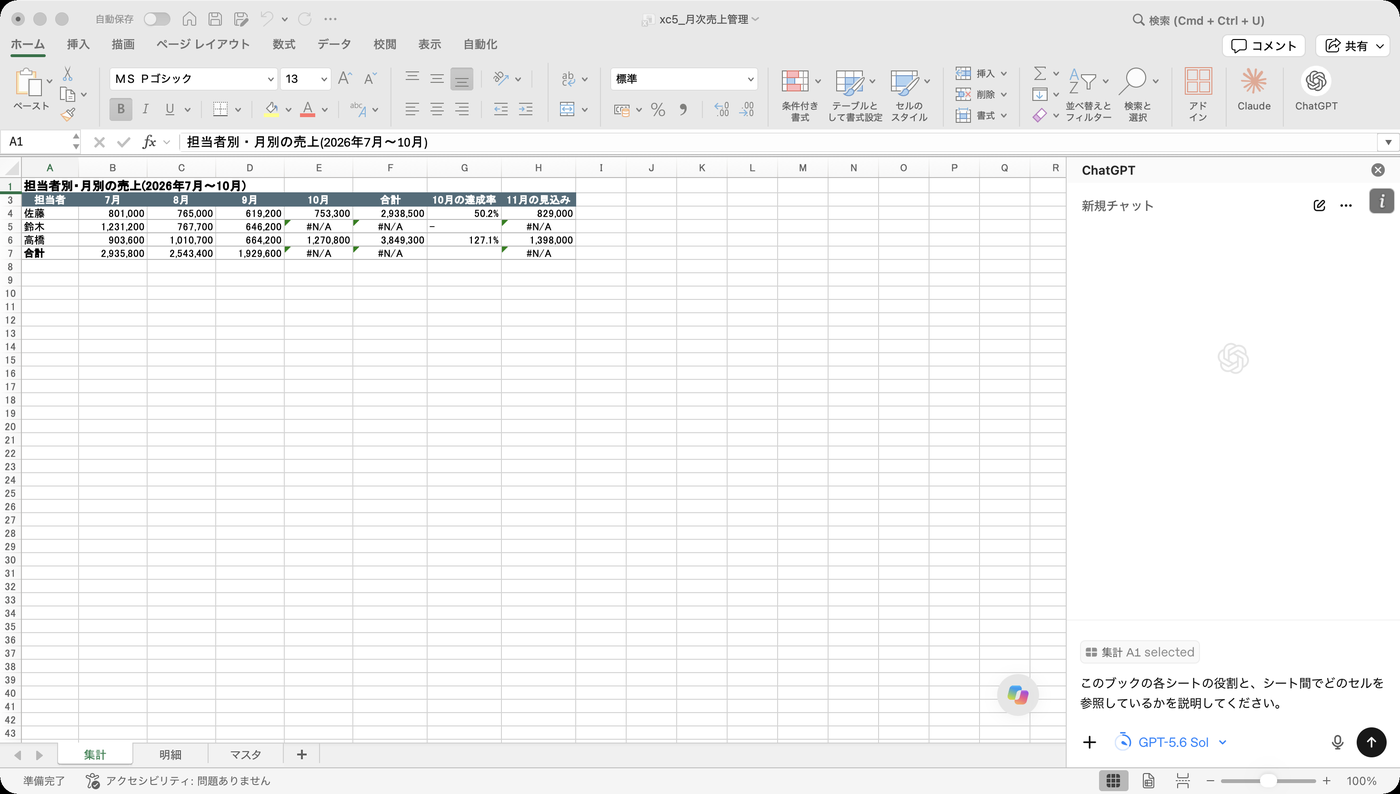Send the ChatGPT prompt

point(1371,742)
